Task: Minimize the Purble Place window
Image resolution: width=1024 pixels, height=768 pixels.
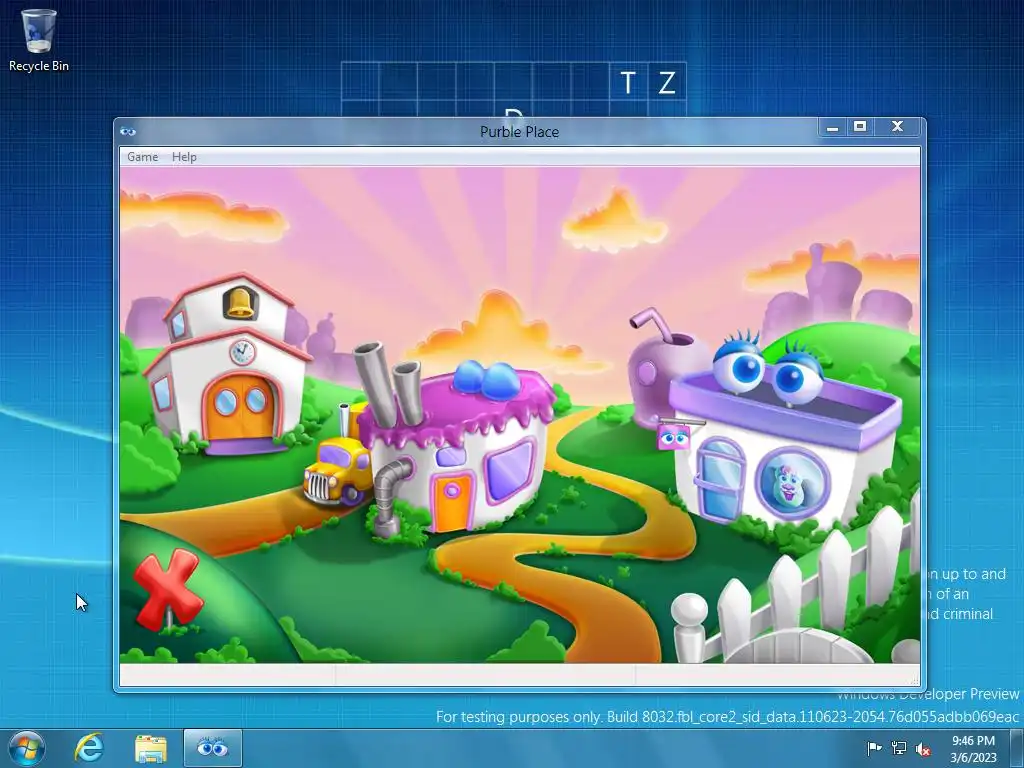Action: (833, 127)
